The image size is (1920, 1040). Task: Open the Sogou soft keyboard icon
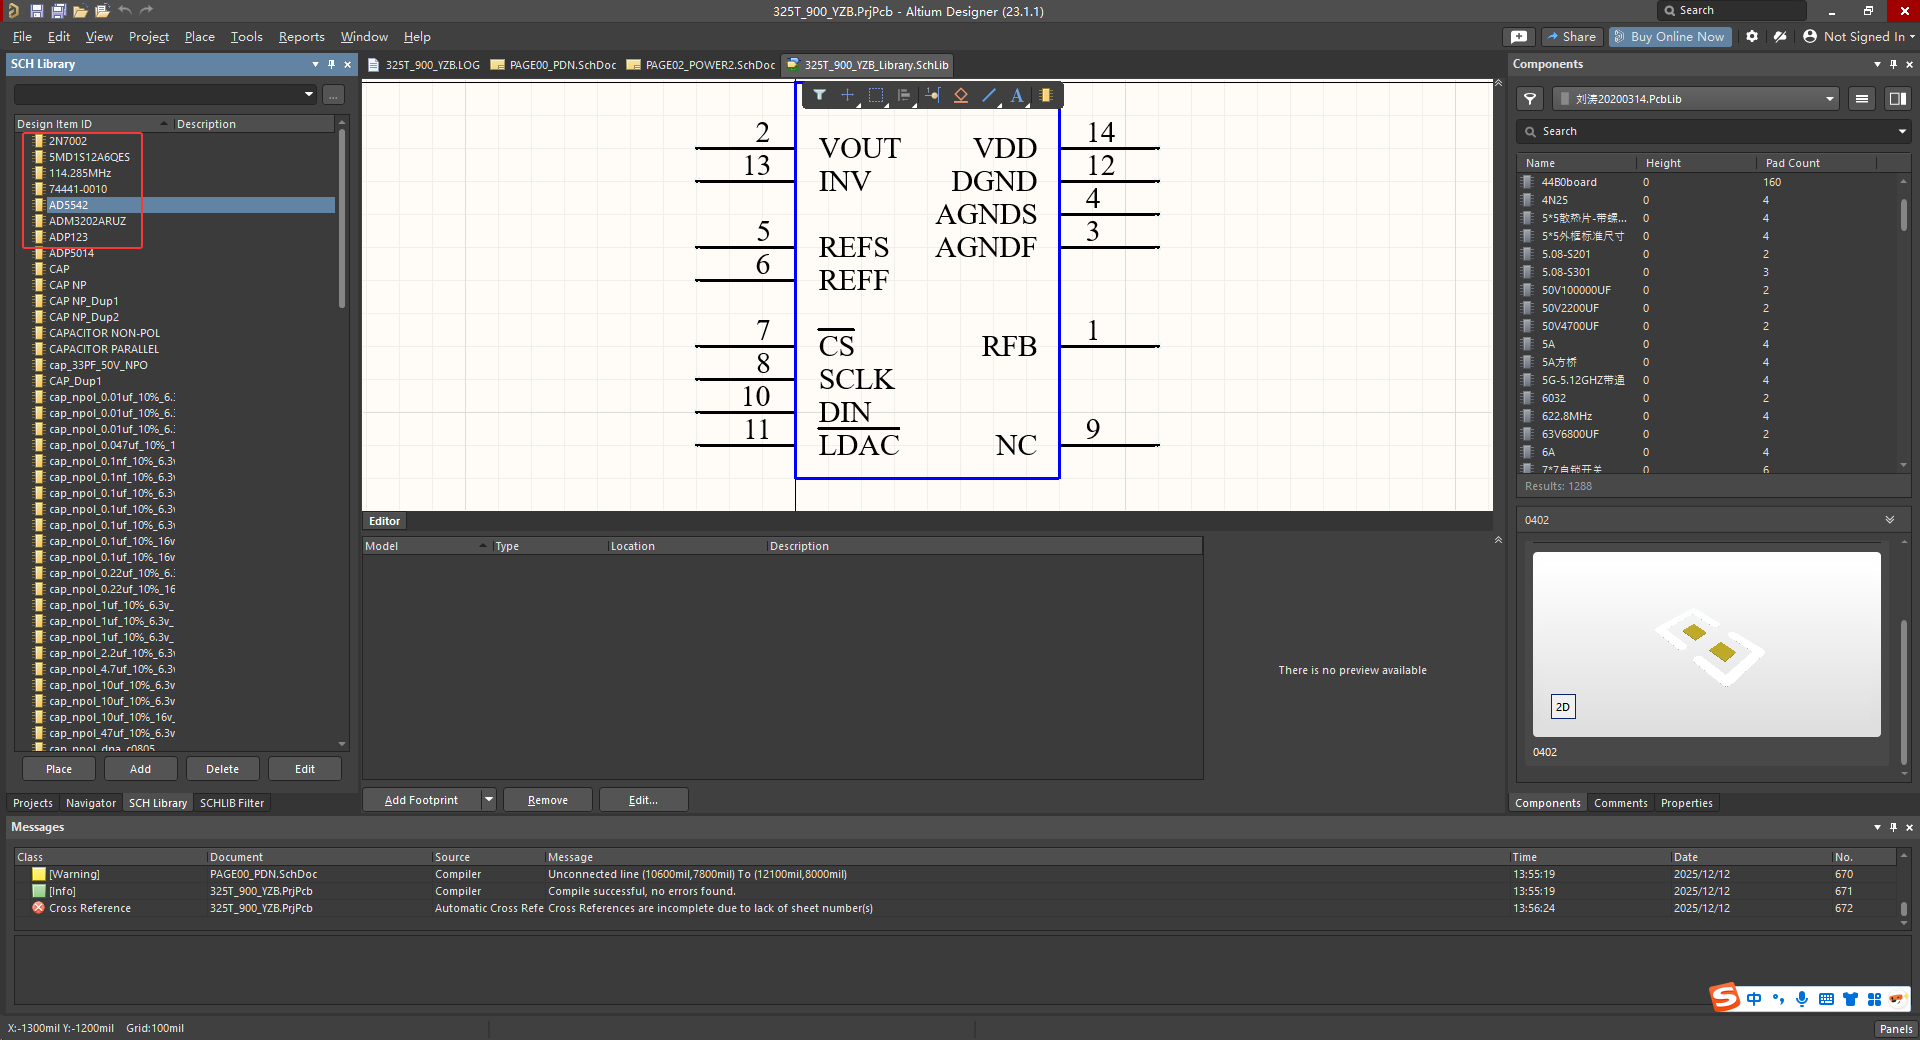click(1826, 999)
